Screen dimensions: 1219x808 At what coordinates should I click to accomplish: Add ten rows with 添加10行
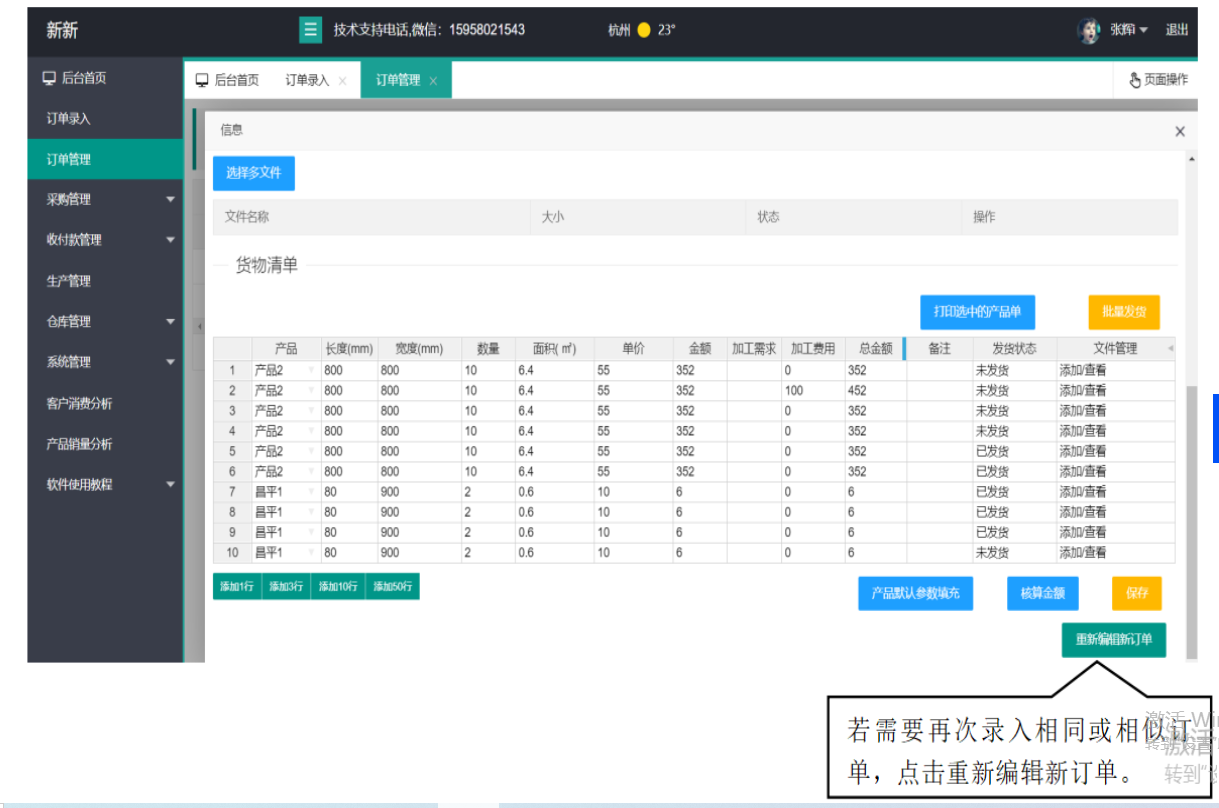click(x=338, y=587)
